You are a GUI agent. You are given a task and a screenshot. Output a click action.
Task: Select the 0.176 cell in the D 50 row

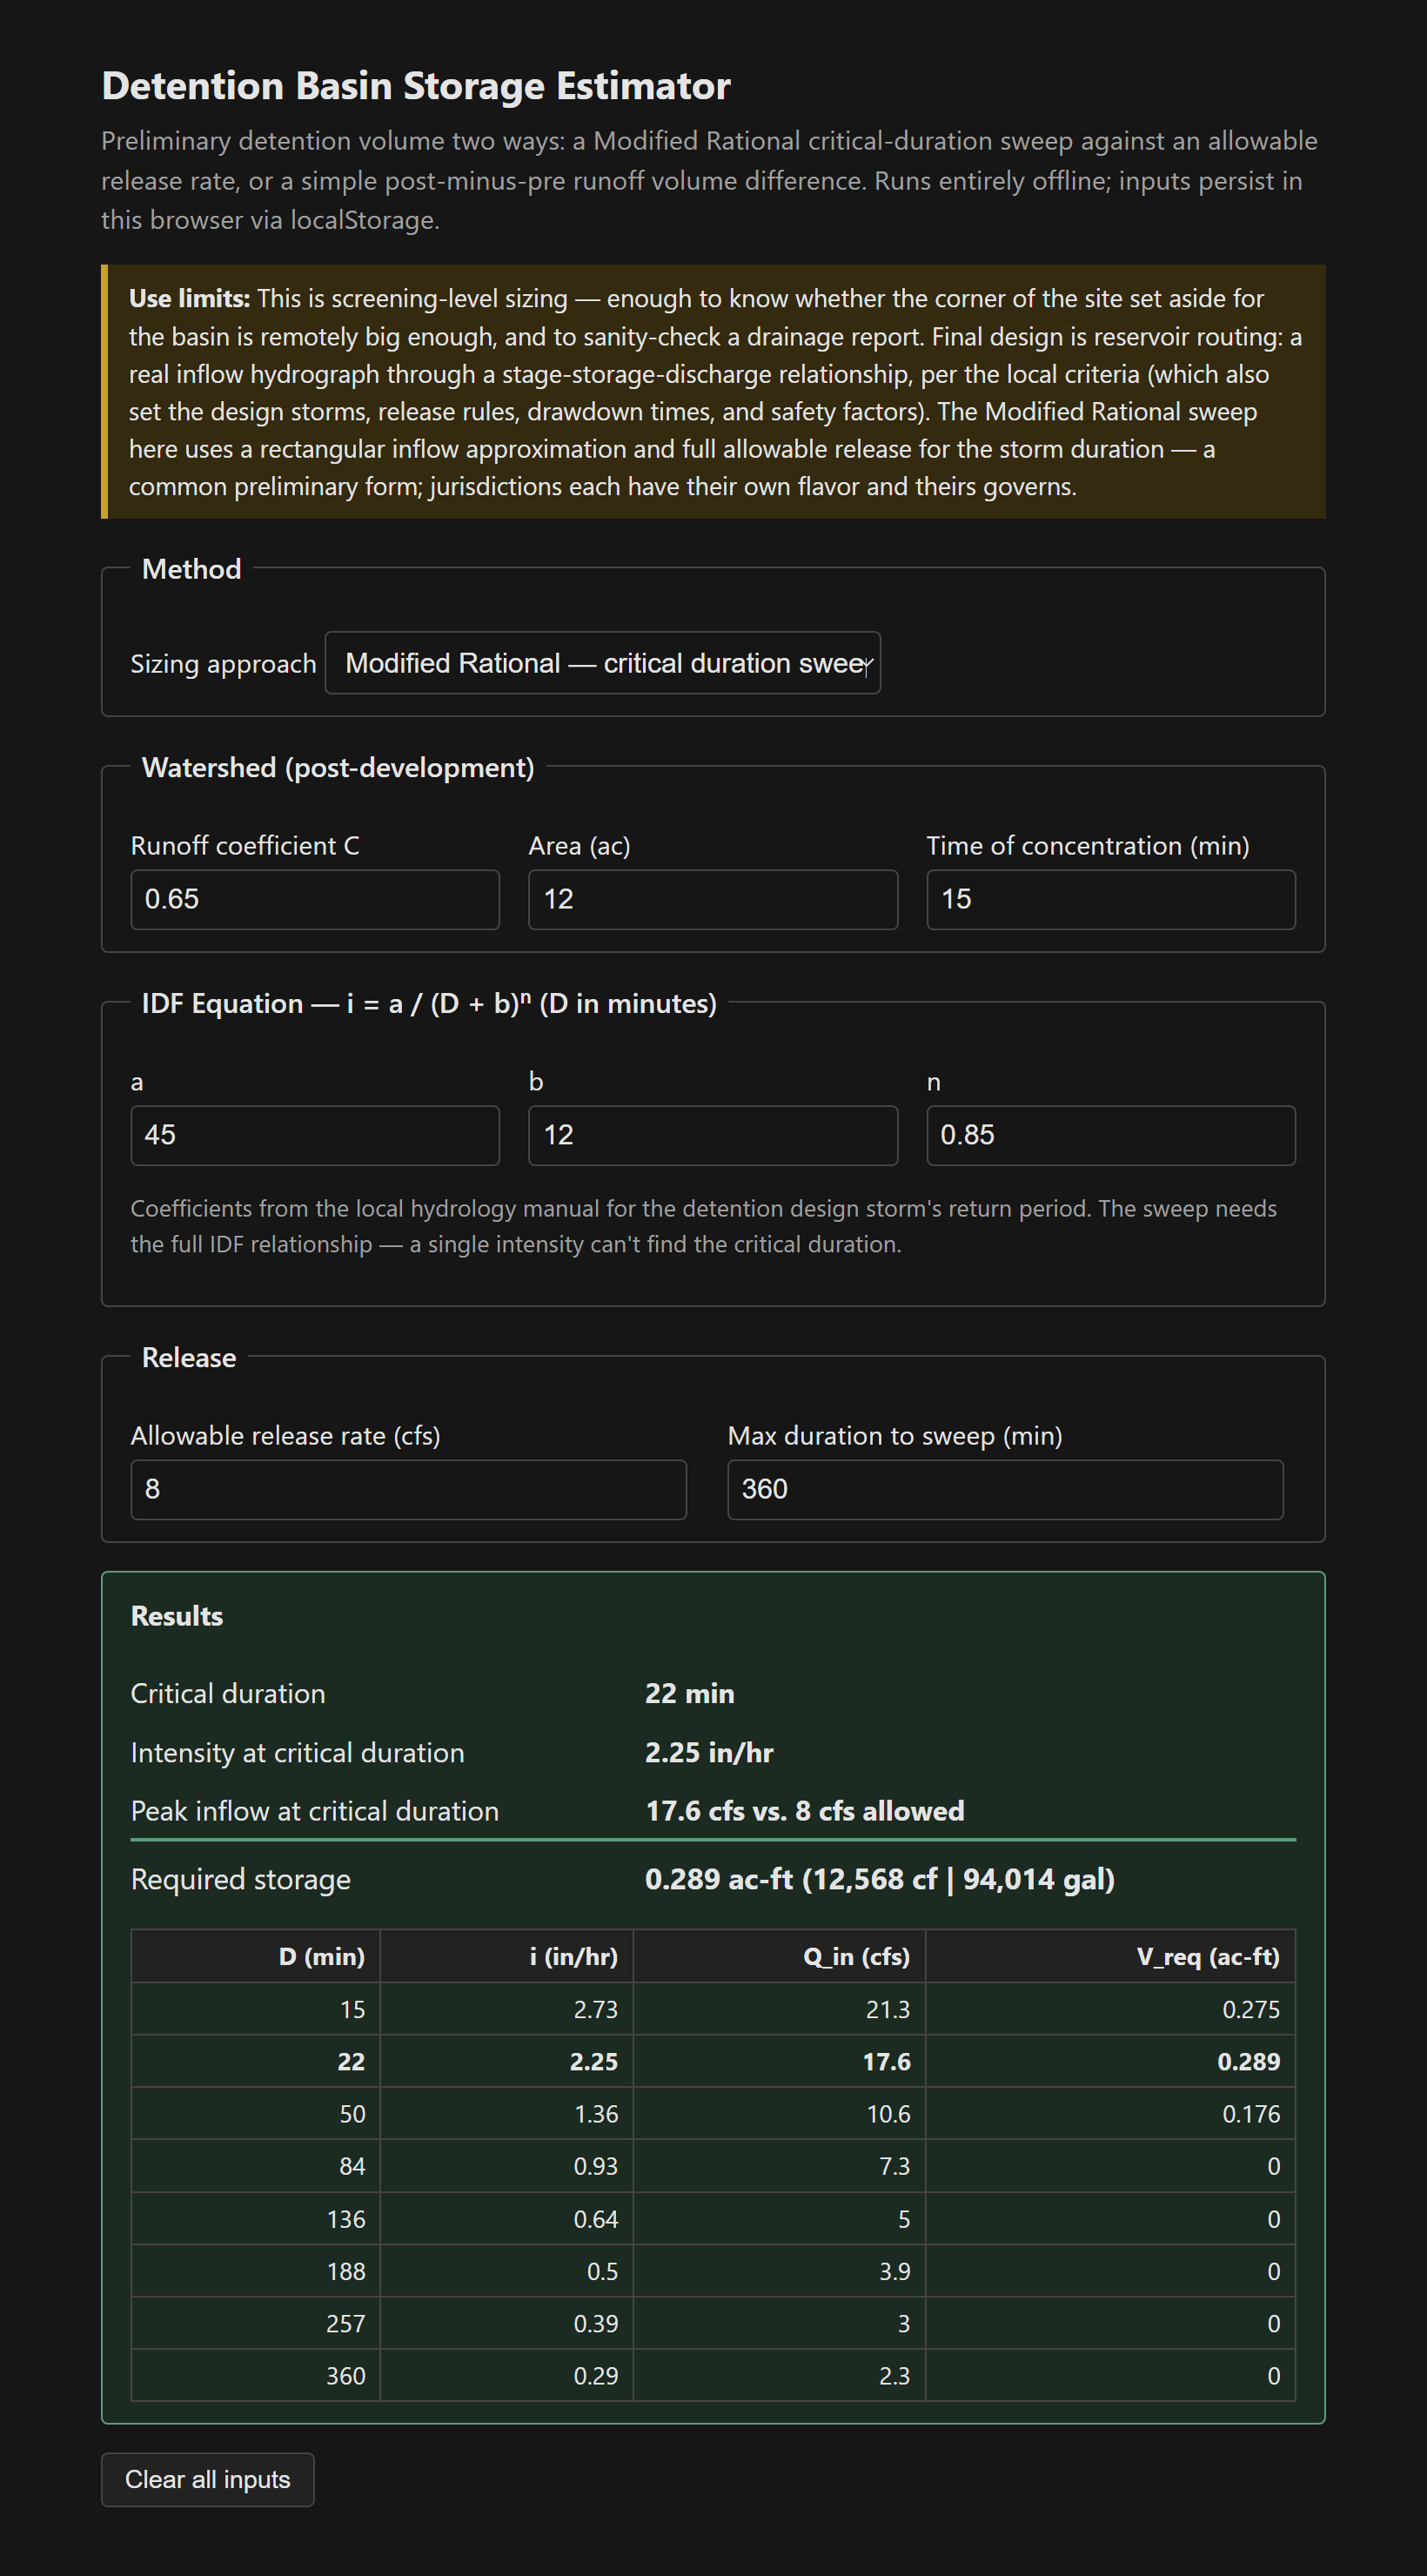tap(1110, 2113)
